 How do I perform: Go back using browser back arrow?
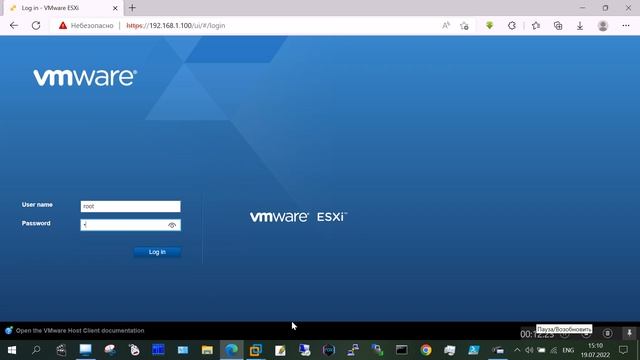click(x=14, y=25)
